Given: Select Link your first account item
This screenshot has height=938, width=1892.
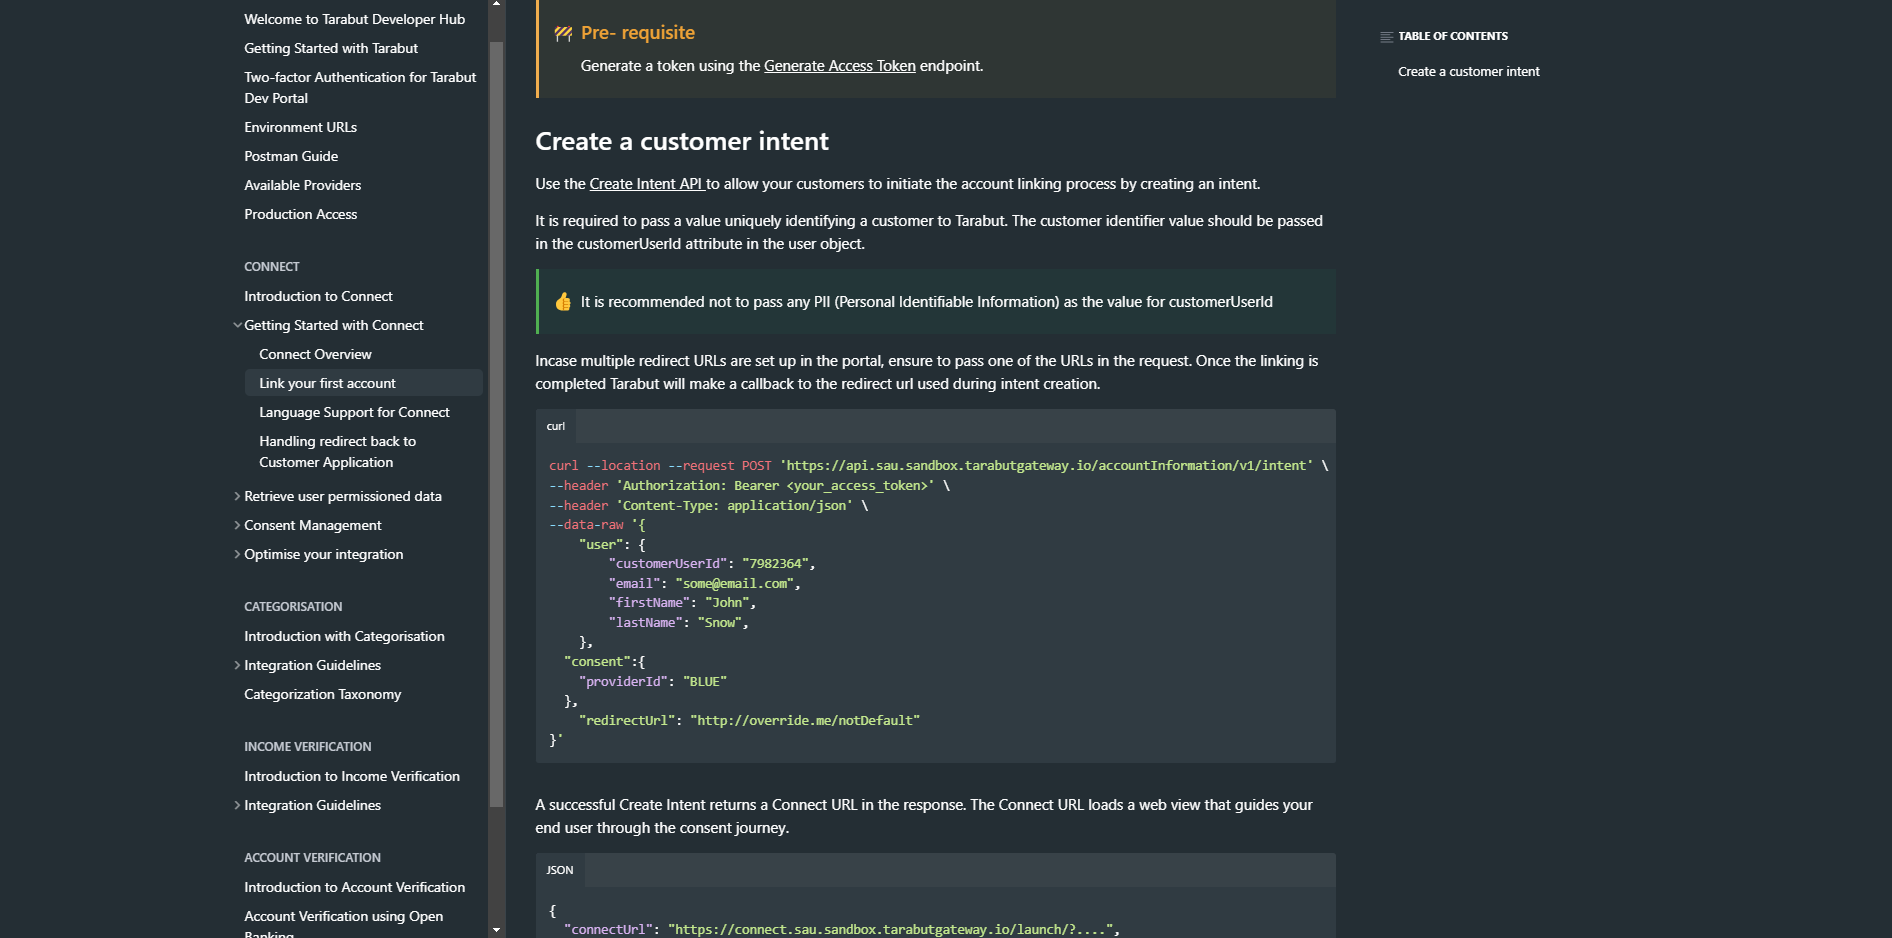Looking at the screenshot, I should click(x=363, y=383).
